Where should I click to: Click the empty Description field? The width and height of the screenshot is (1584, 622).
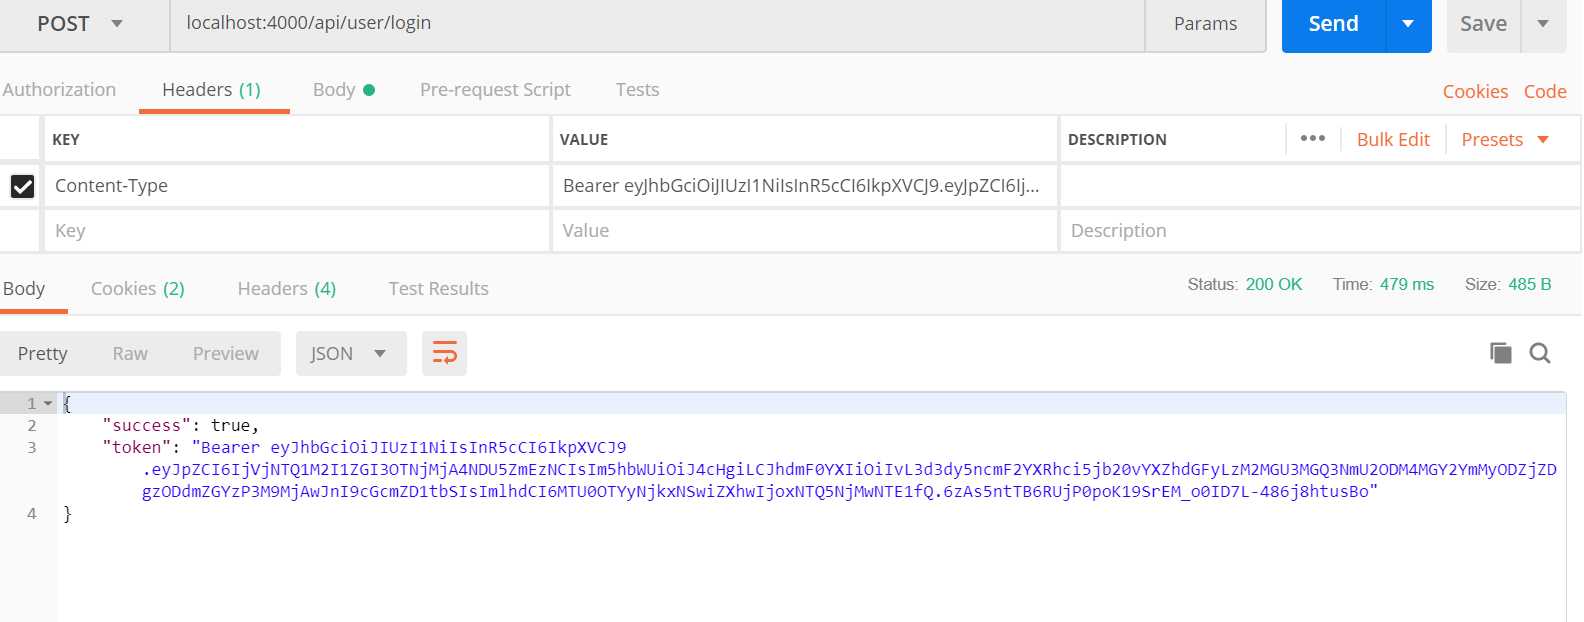click(1320, 231)
